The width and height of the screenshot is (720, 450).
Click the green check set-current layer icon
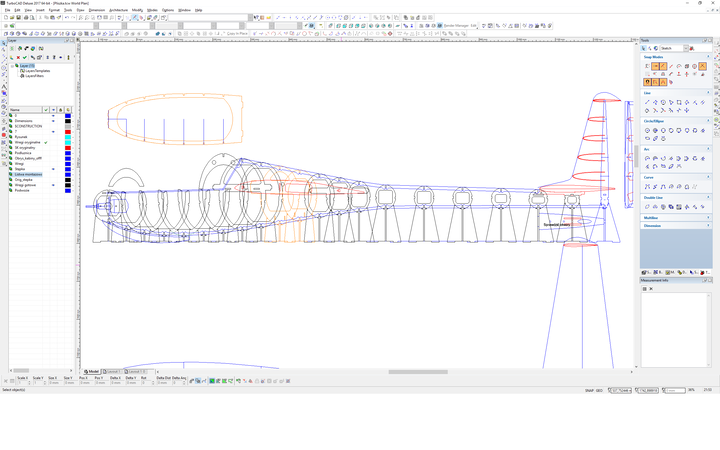[25, 57]
